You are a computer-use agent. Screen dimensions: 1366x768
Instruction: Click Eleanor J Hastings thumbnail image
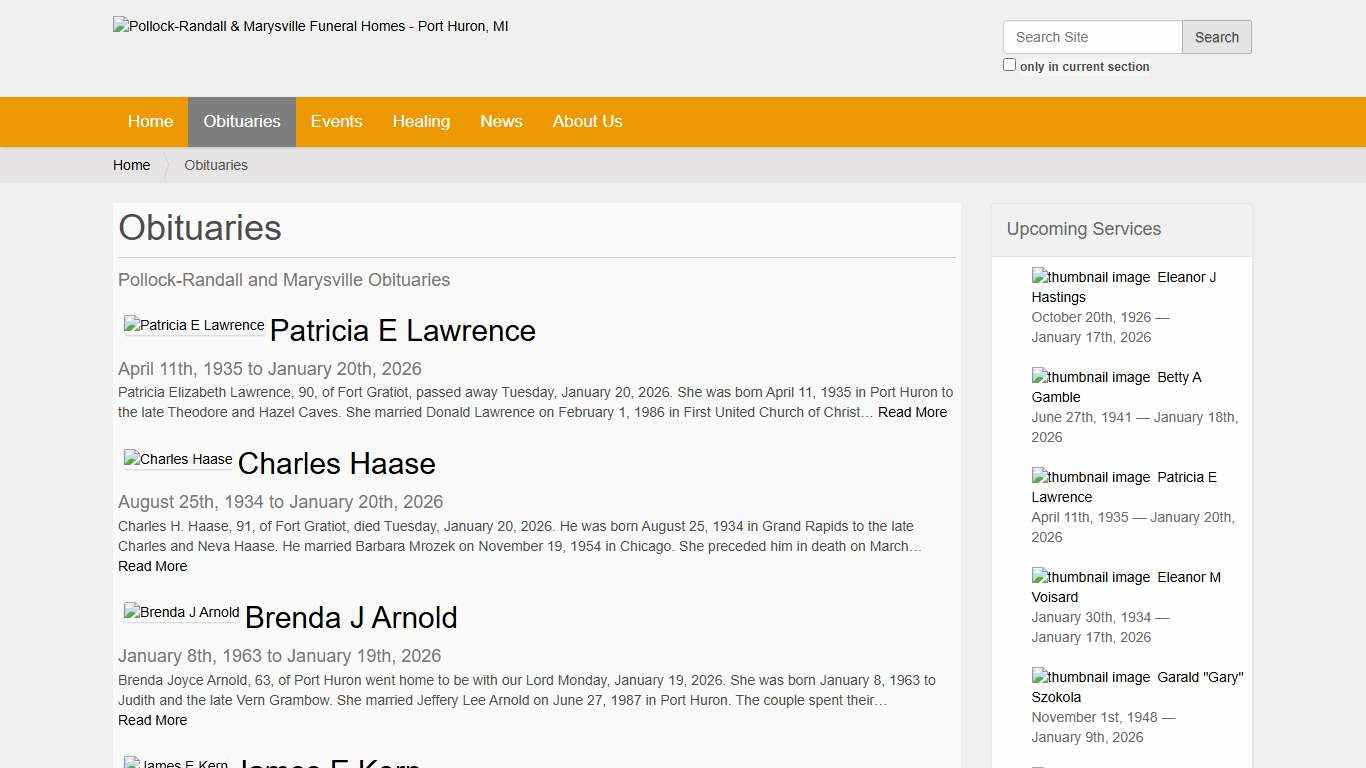pyautogui.click(x=1091, y=278)
